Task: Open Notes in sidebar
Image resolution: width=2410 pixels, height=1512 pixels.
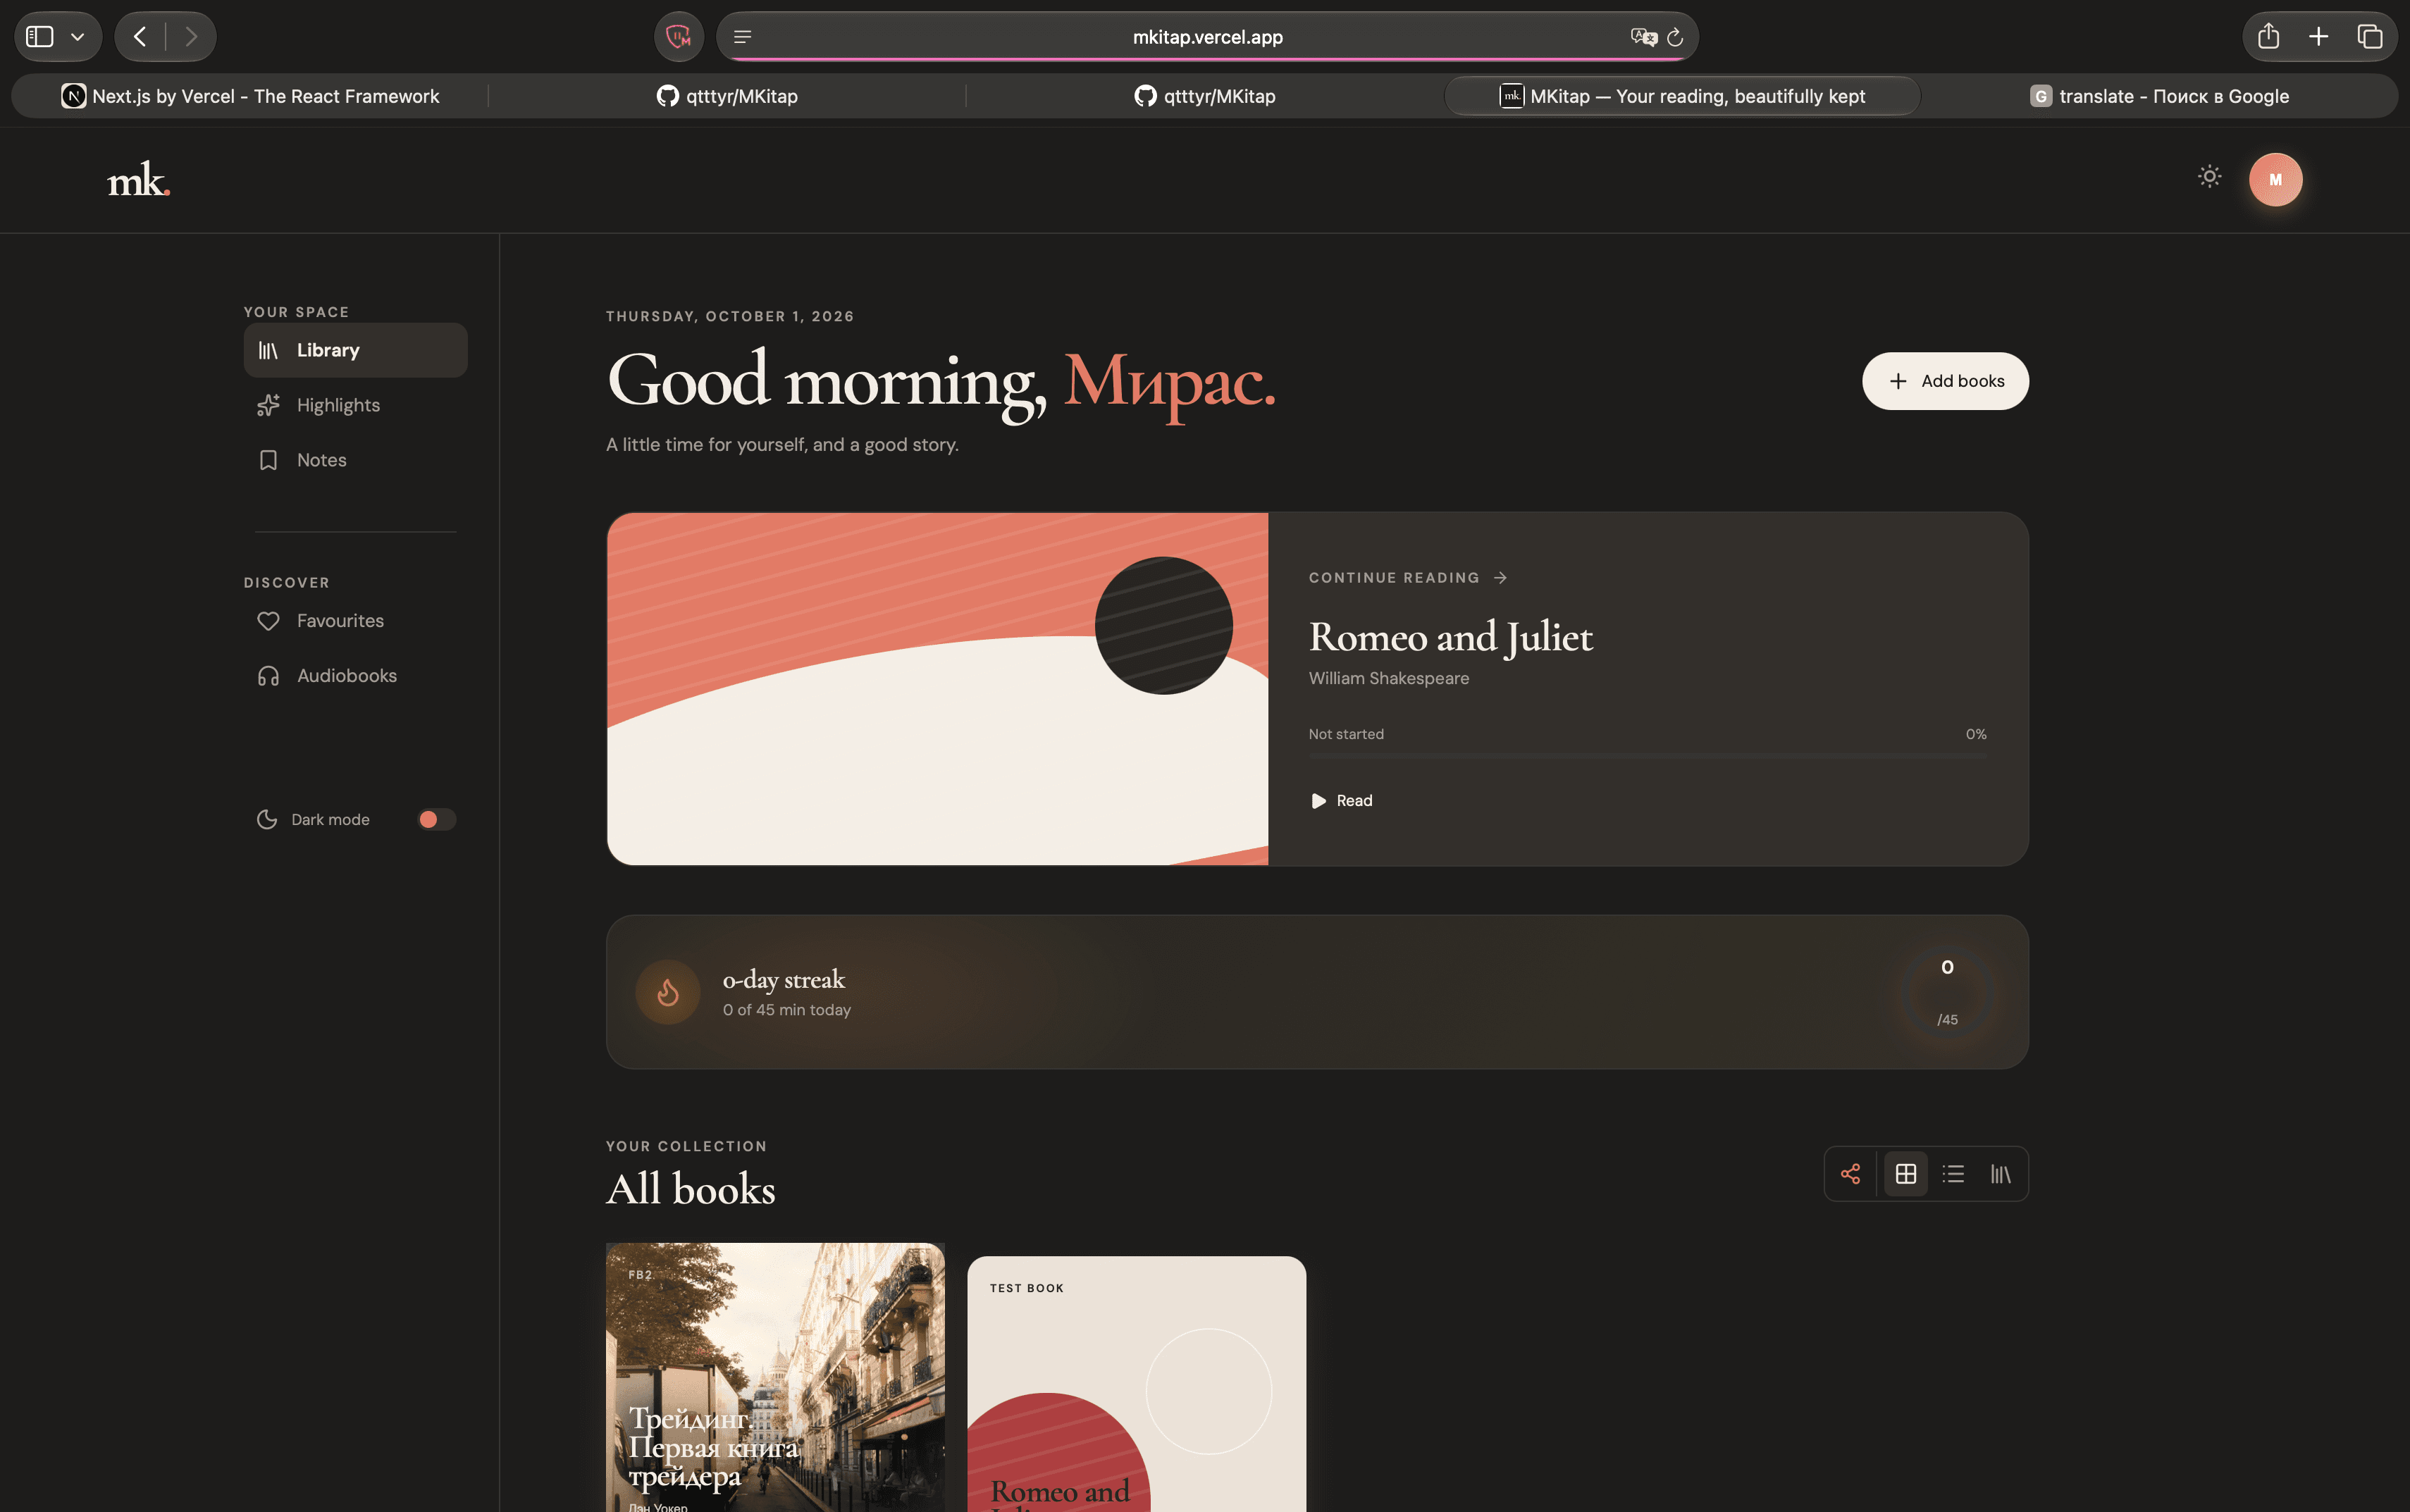Action: point(355,460)
